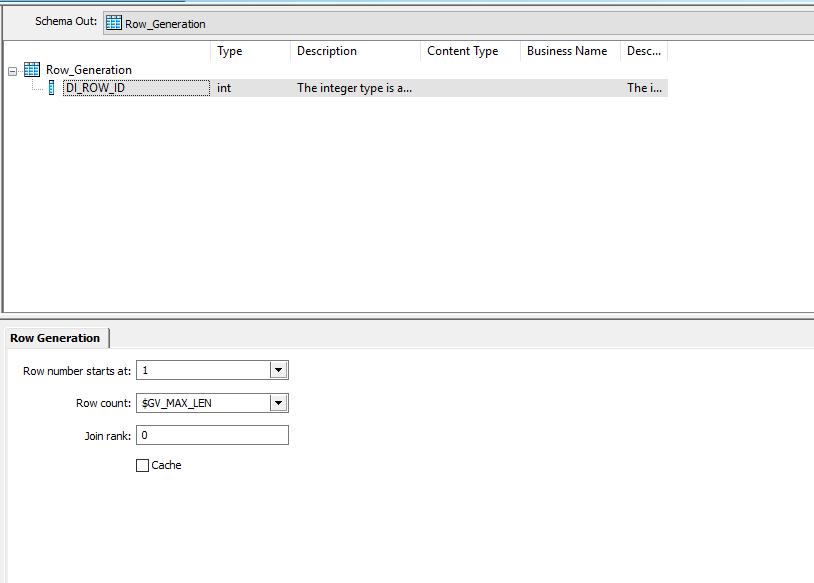Click the truncated Desc... column header

pyautogui.click(x=644, y=51)
